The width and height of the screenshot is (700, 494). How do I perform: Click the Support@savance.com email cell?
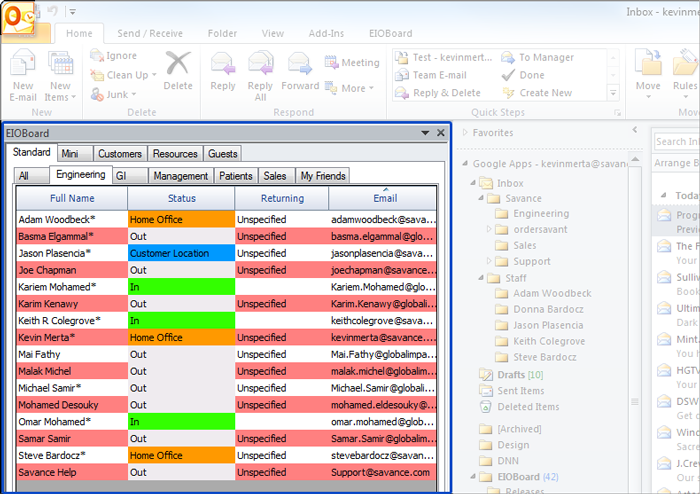pyautogui.click(x=383, y=473)
